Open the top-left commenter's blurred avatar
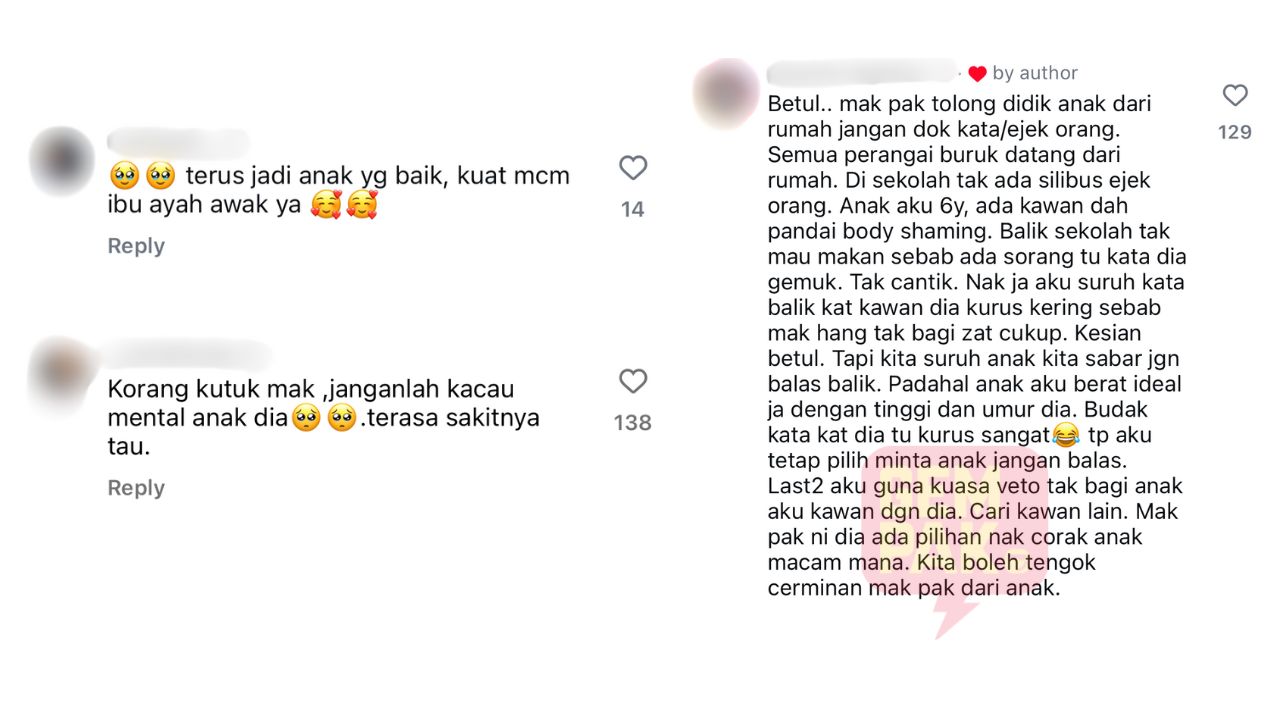Image resolution: width=1280 pixels, height=720 pixels. click(x=62, y=160)
